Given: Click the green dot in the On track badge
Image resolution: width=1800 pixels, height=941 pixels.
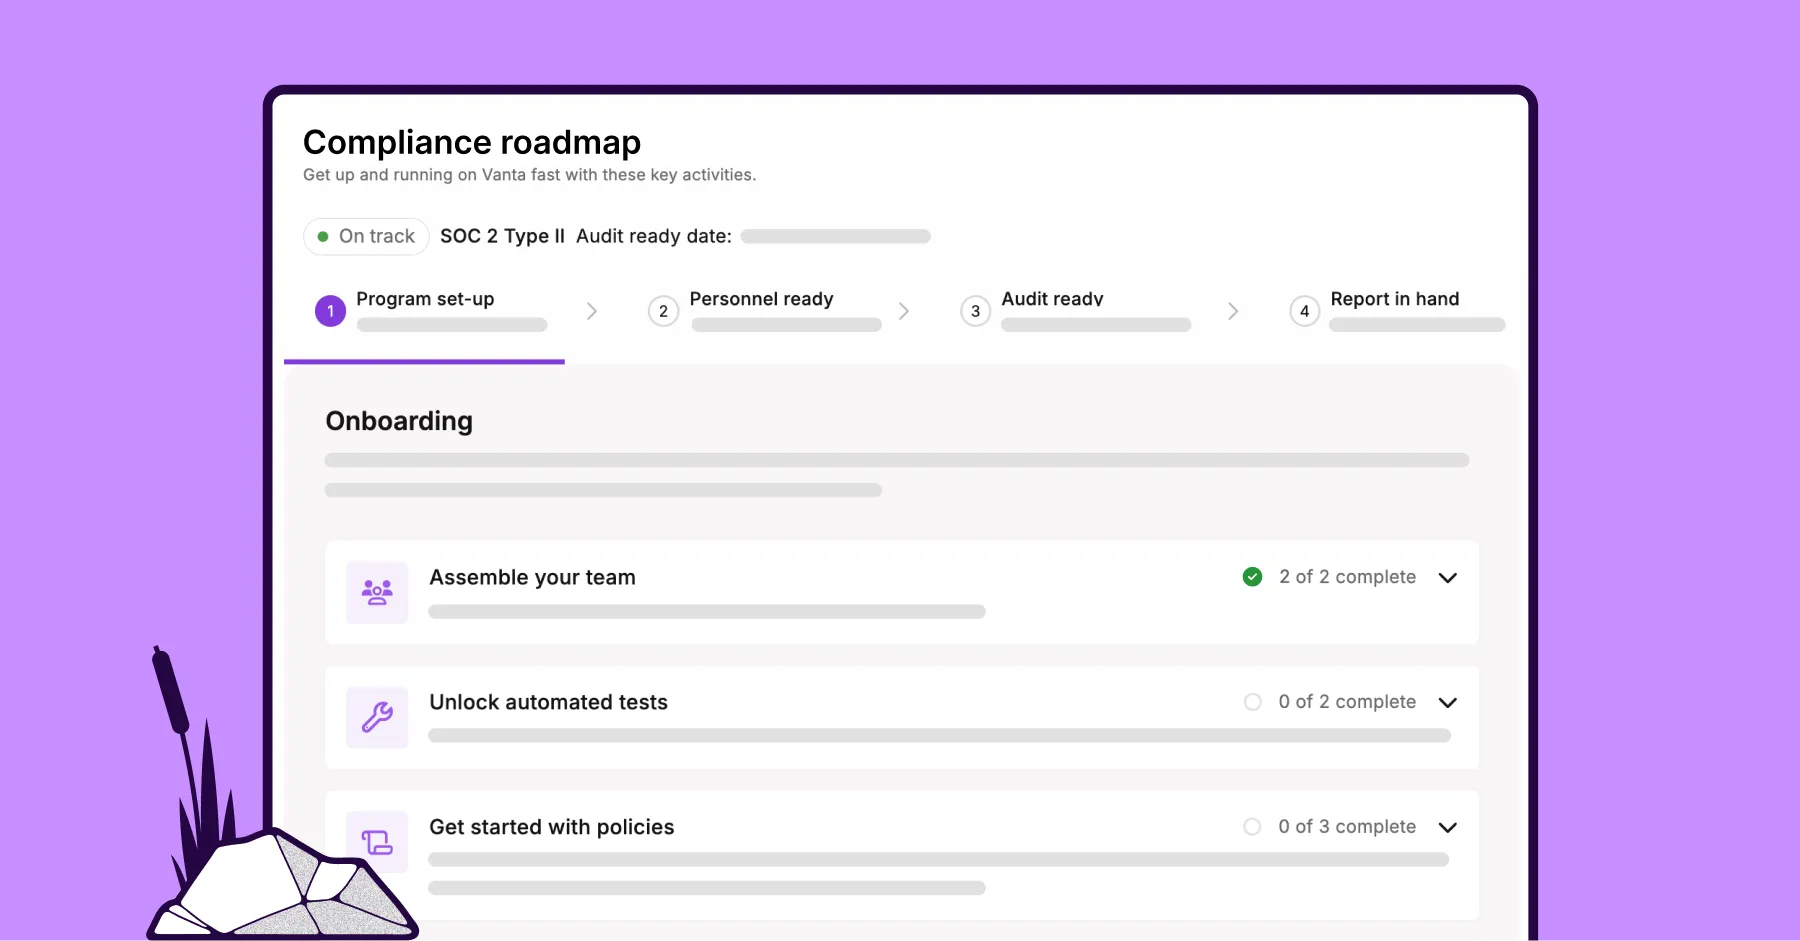Looking at the screenshot, I should [323, 237].
